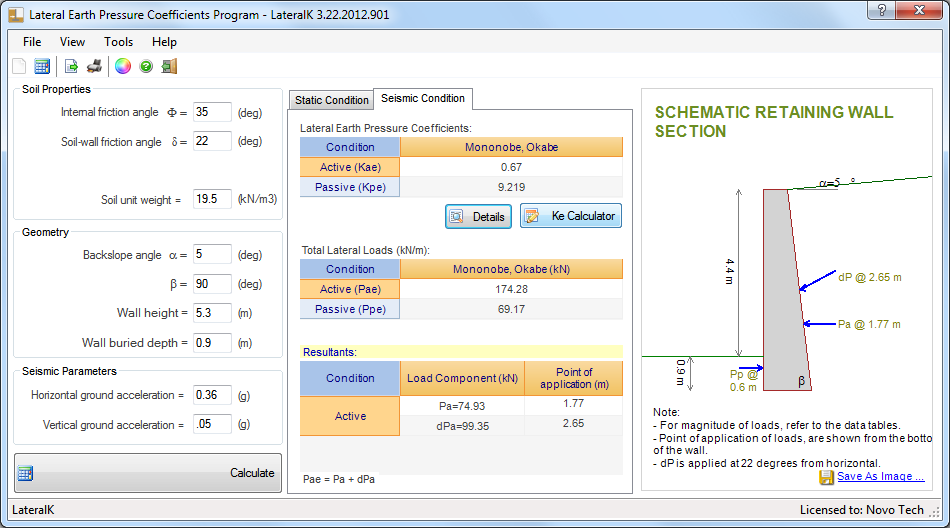Click the export toolbar icon
This screenshot has height=528, width=950.
[x=71, y=66]
